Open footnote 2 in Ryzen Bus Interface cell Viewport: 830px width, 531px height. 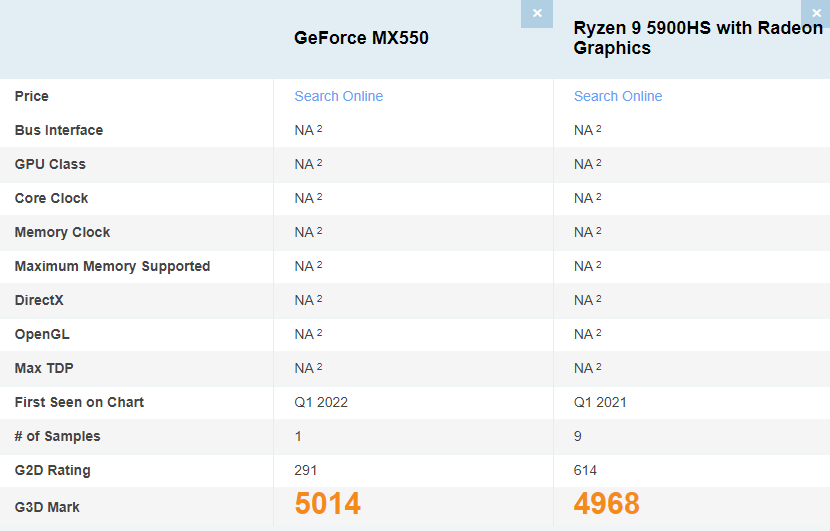599,129
